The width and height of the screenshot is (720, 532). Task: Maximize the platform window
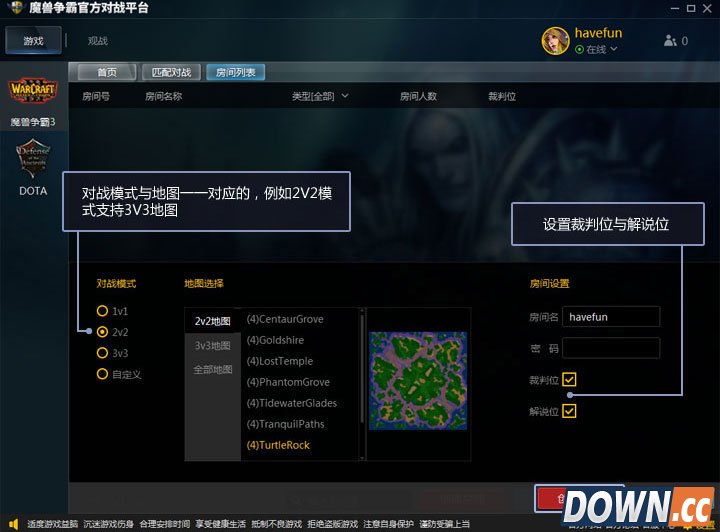[x=691, y=8]
